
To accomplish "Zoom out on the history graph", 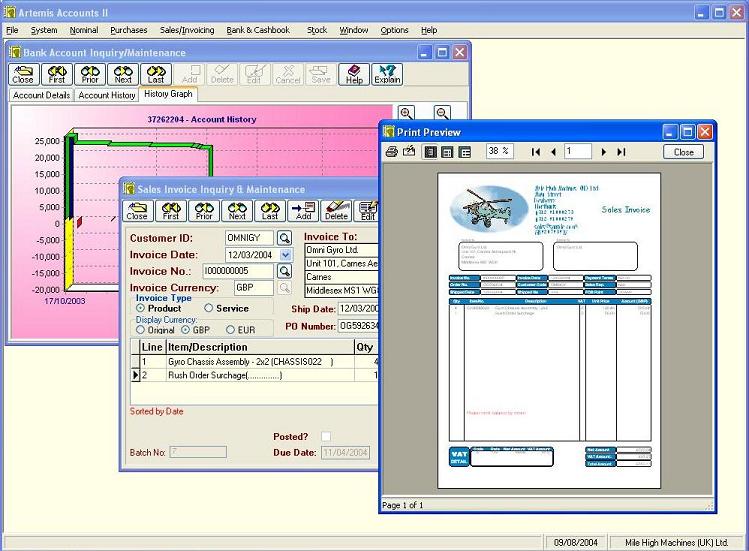I will [x=442, y=113].
